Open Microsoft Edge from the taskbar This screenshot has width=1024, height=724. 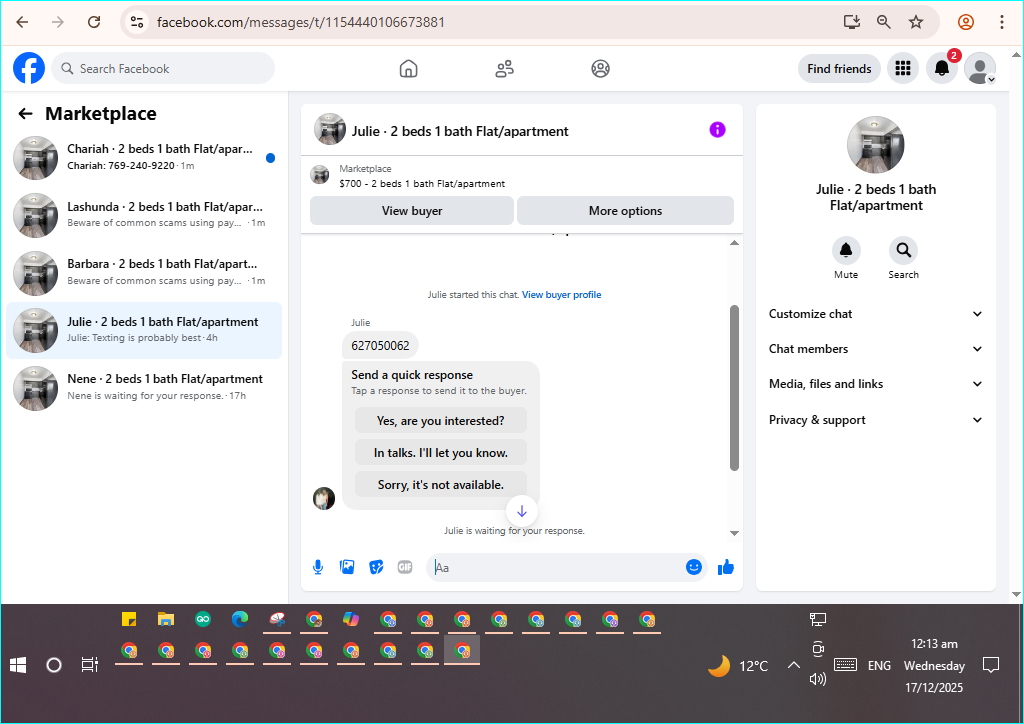point(240,619)
